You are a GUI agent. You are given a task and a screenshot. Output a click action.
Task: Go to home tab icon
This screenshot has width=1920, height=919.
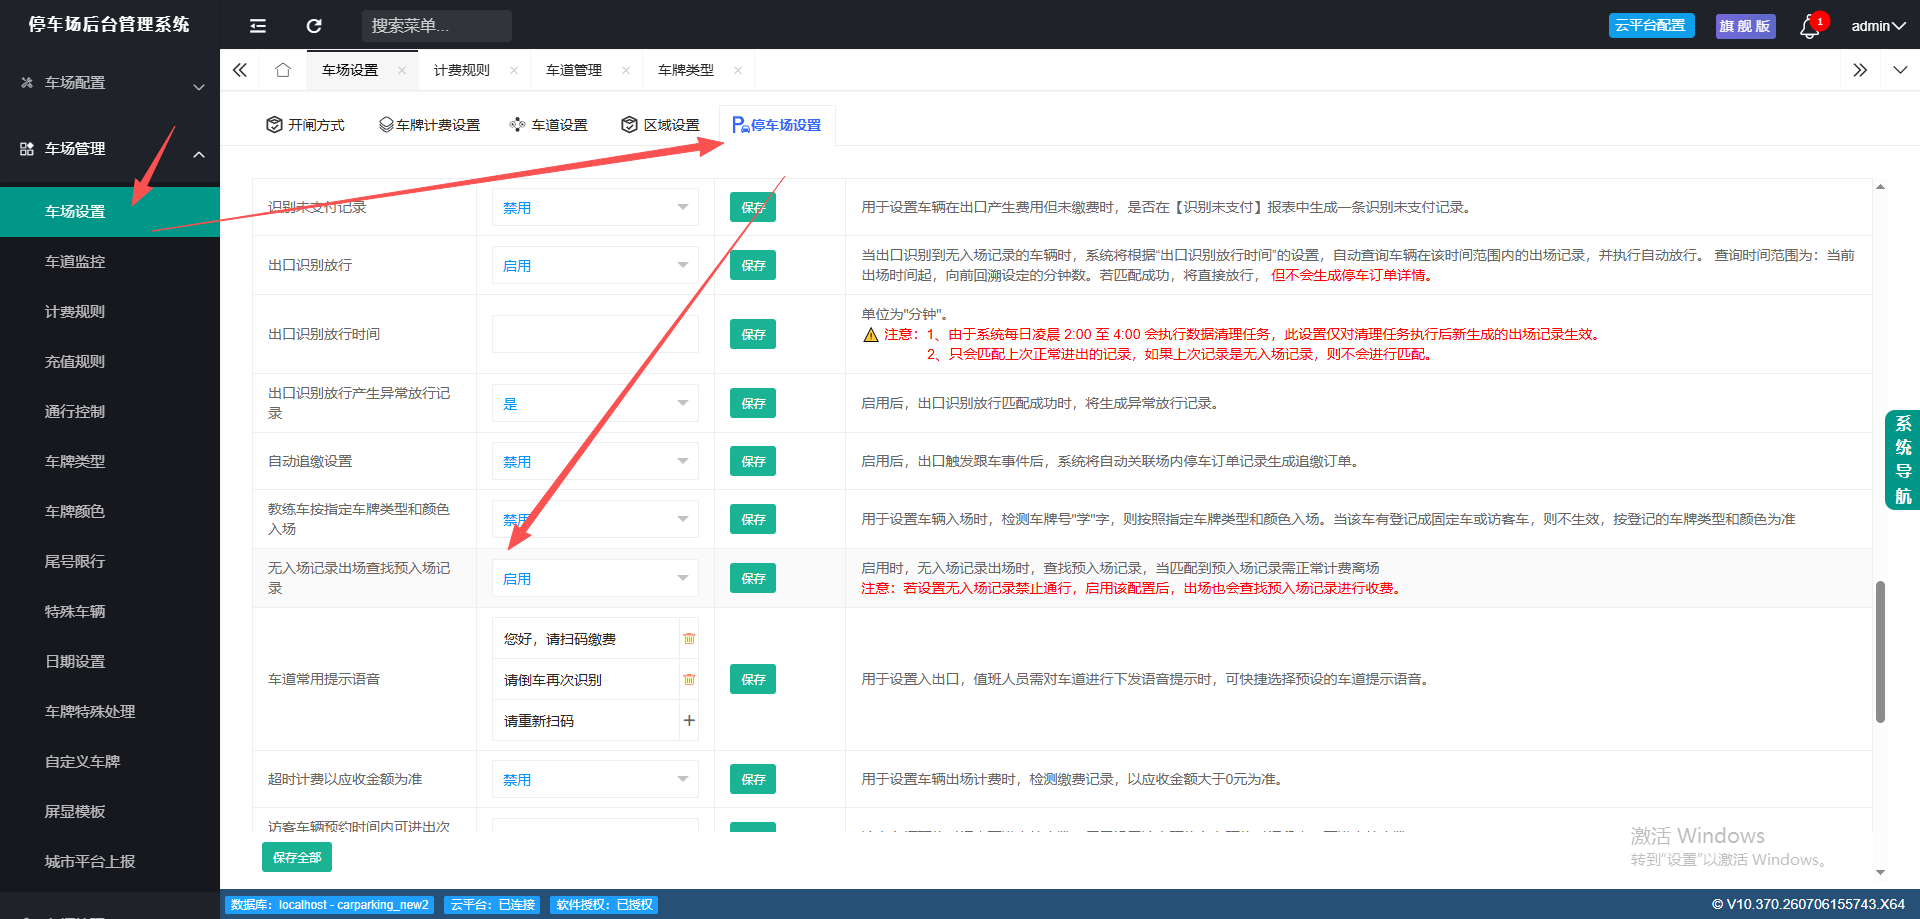coord(283,70)
